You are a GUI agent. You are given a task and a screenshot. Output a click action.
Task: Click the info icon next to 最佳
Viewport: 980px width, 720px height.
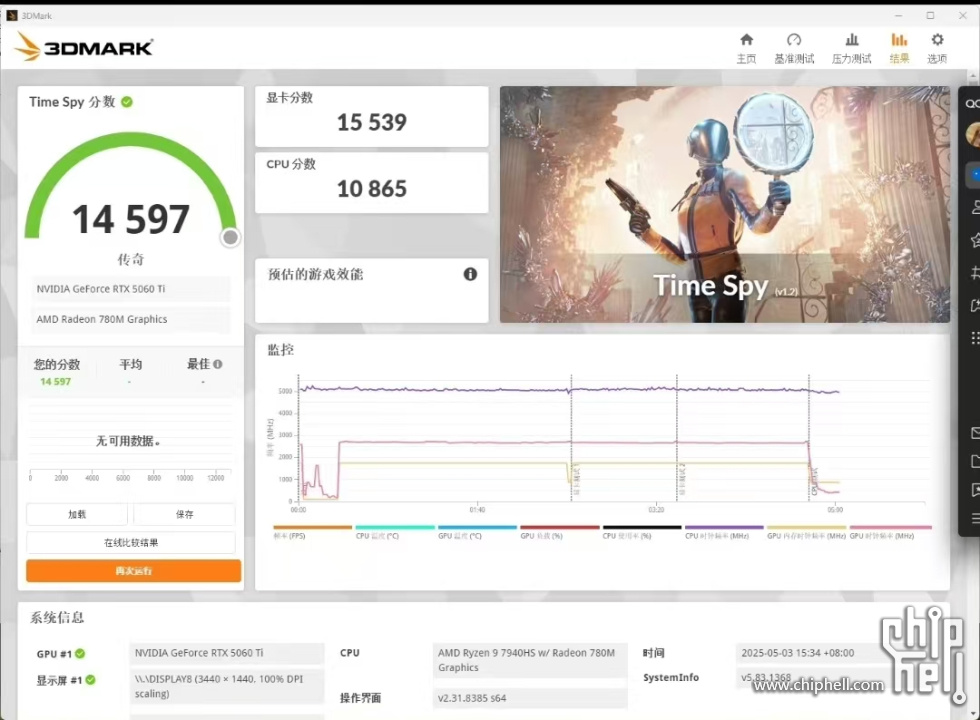coord(218,364)
